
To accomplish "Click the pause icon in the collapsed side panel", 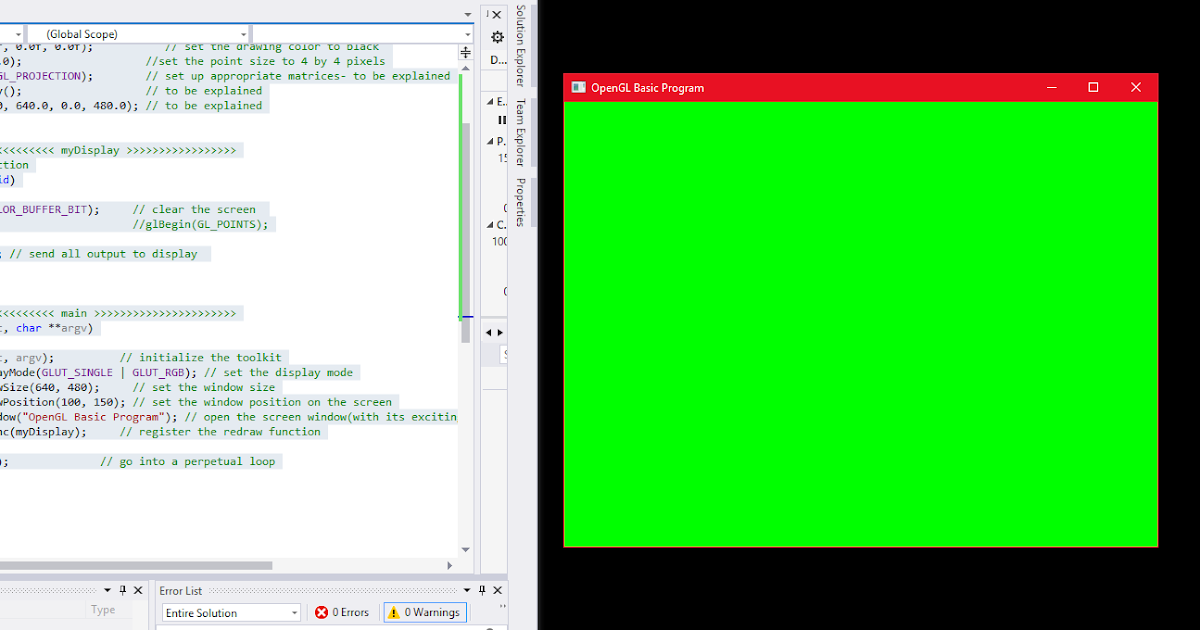I will click(502, 120).
